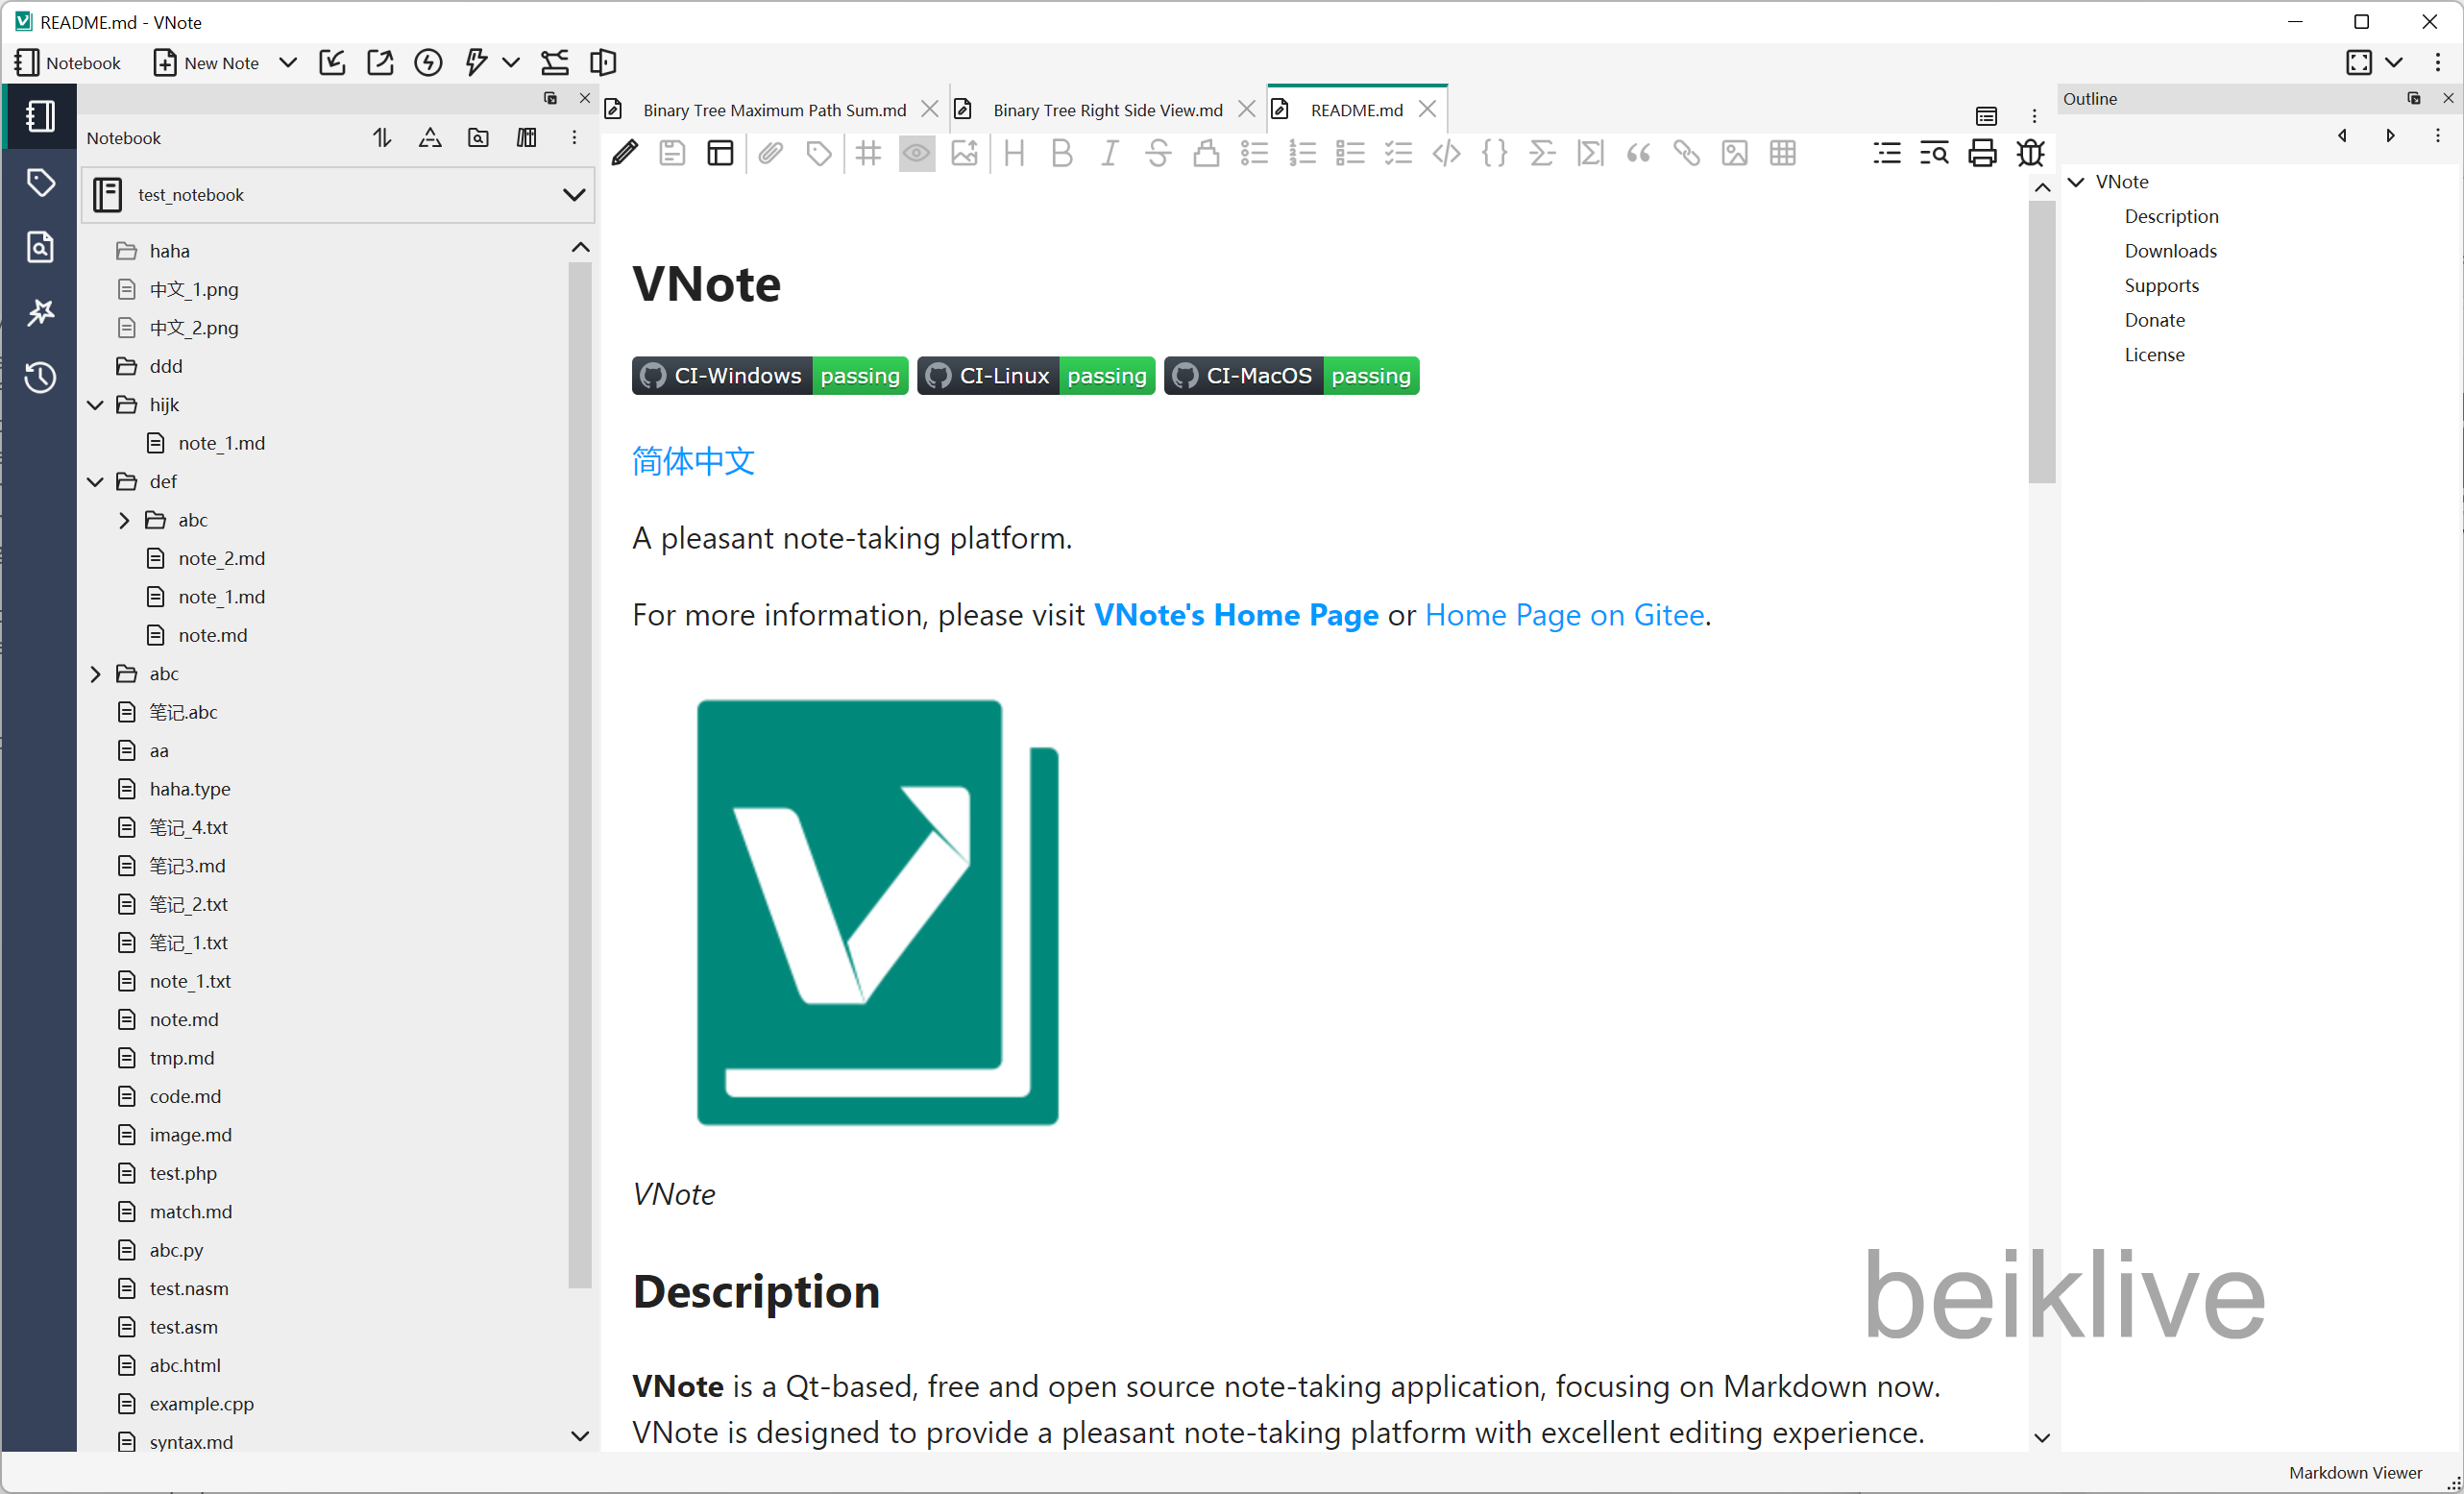Switch to Binary Tree Right Side View.md tab

1107,110
